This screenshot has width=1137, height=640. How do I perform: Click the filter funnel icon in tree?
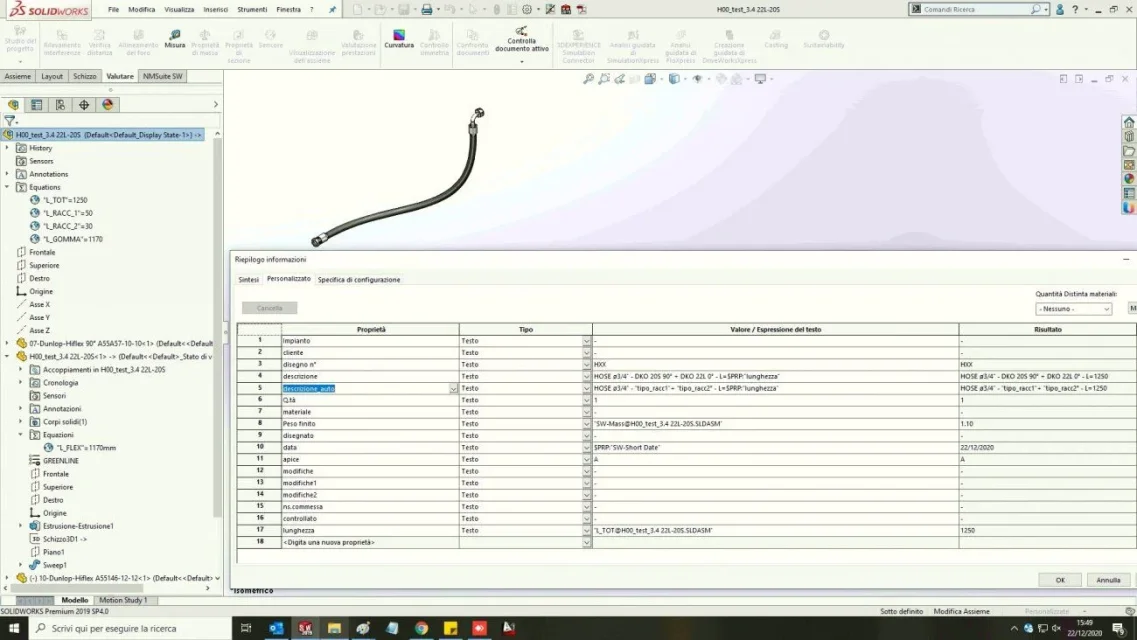click(x=9, y=121)
